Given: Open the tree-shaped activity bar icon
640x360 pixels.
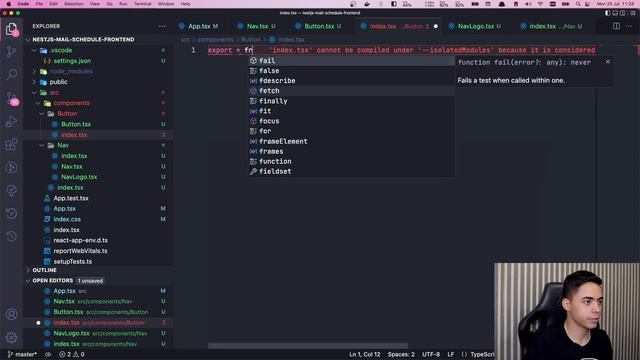Looking at the screenshot, I should [11, 190].
